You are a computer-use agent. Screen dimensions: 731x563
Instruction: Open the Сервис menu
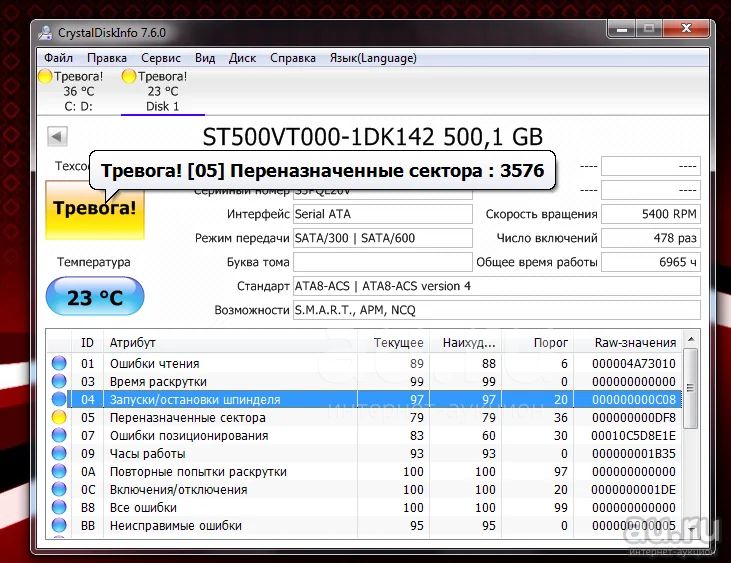[161, 58]
